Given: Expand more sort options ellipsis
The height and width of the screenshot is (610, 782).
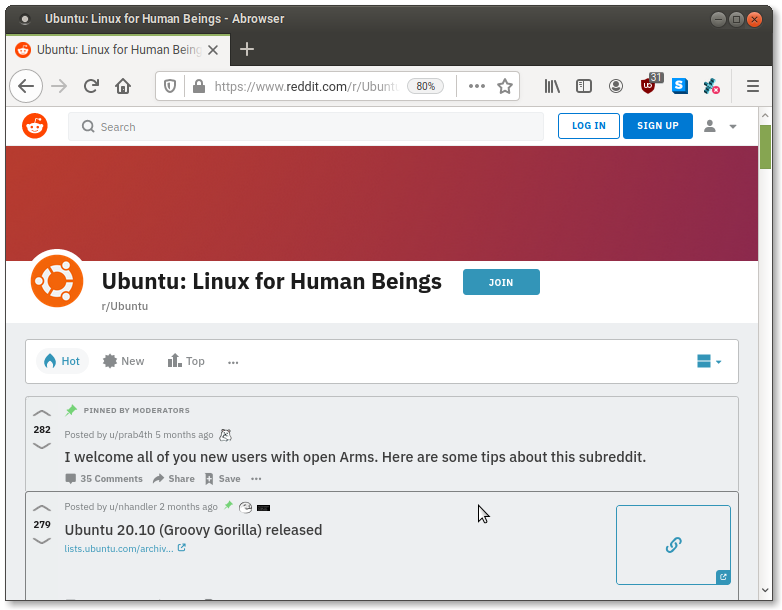Looking at the screenshot, I should tap(233, 362).
